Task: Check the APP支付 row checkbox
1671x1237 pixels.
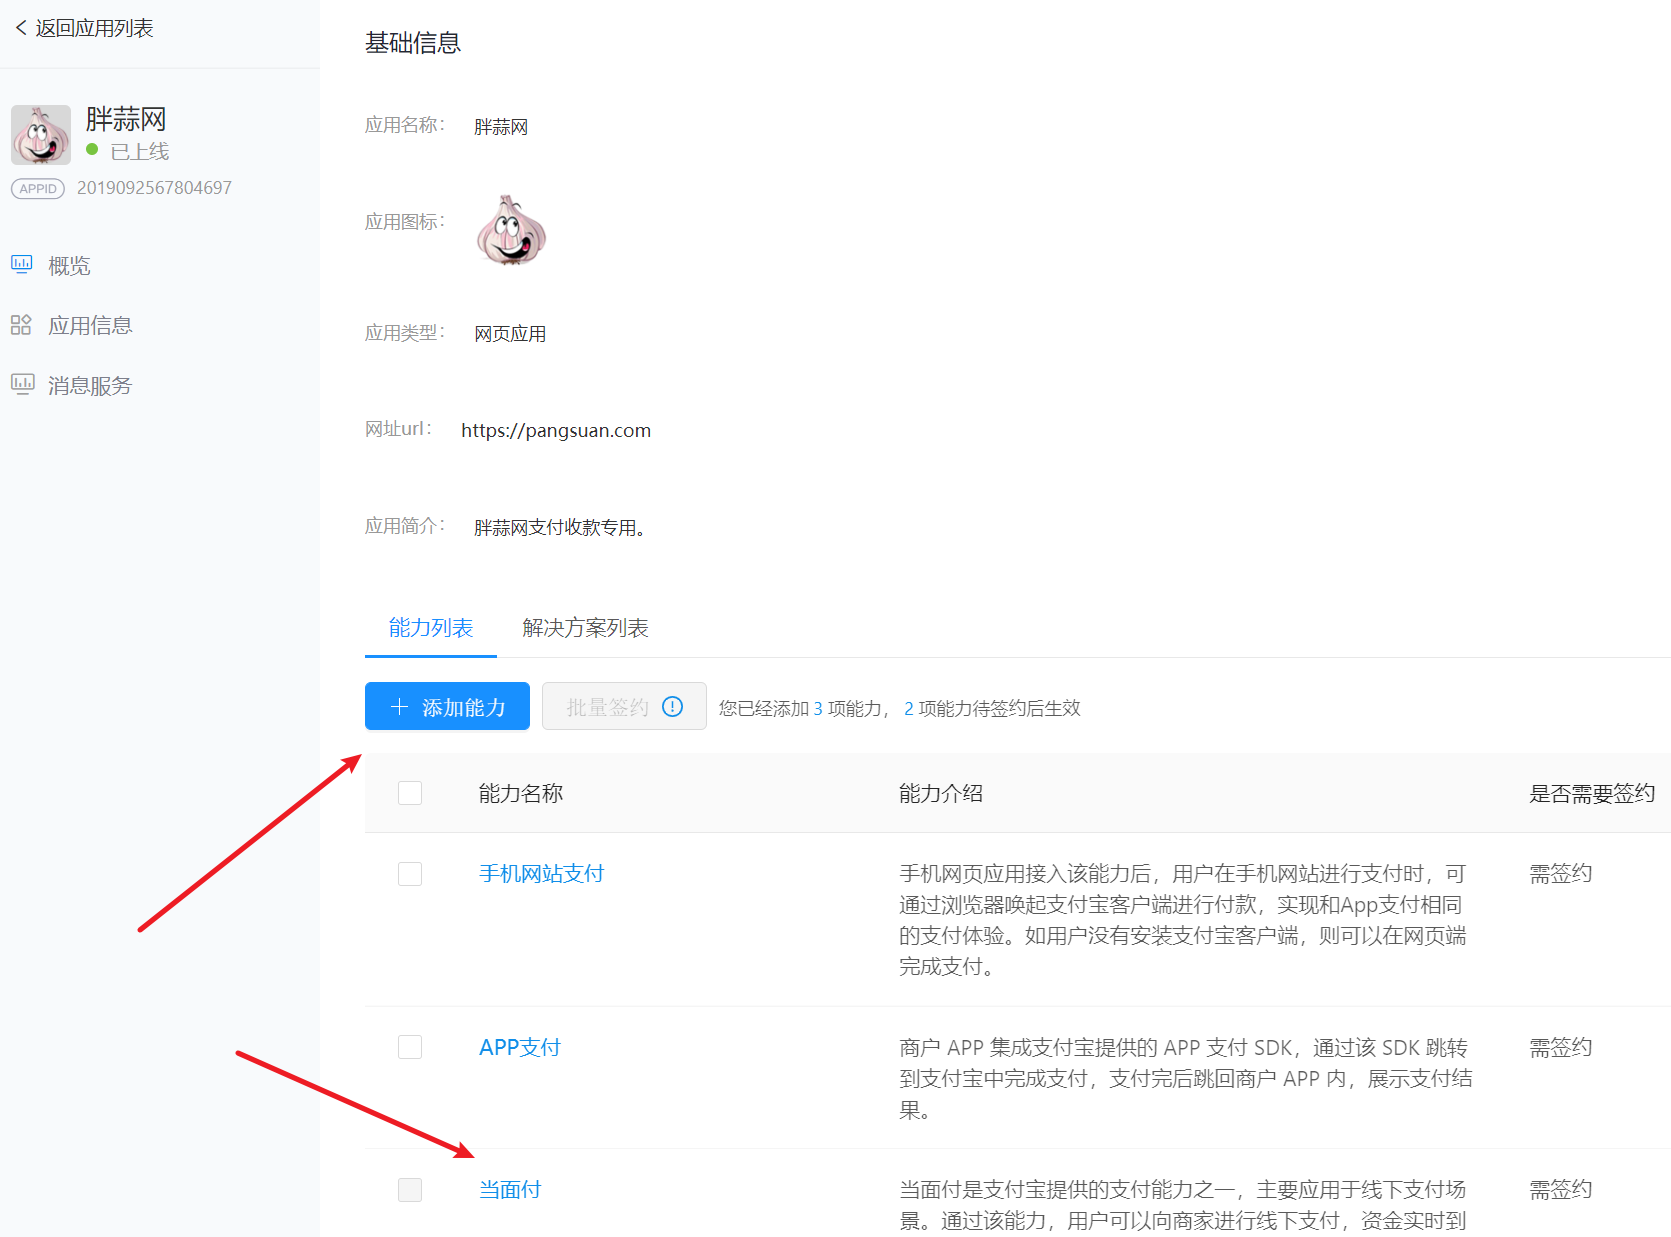Action: (410, 1047)
